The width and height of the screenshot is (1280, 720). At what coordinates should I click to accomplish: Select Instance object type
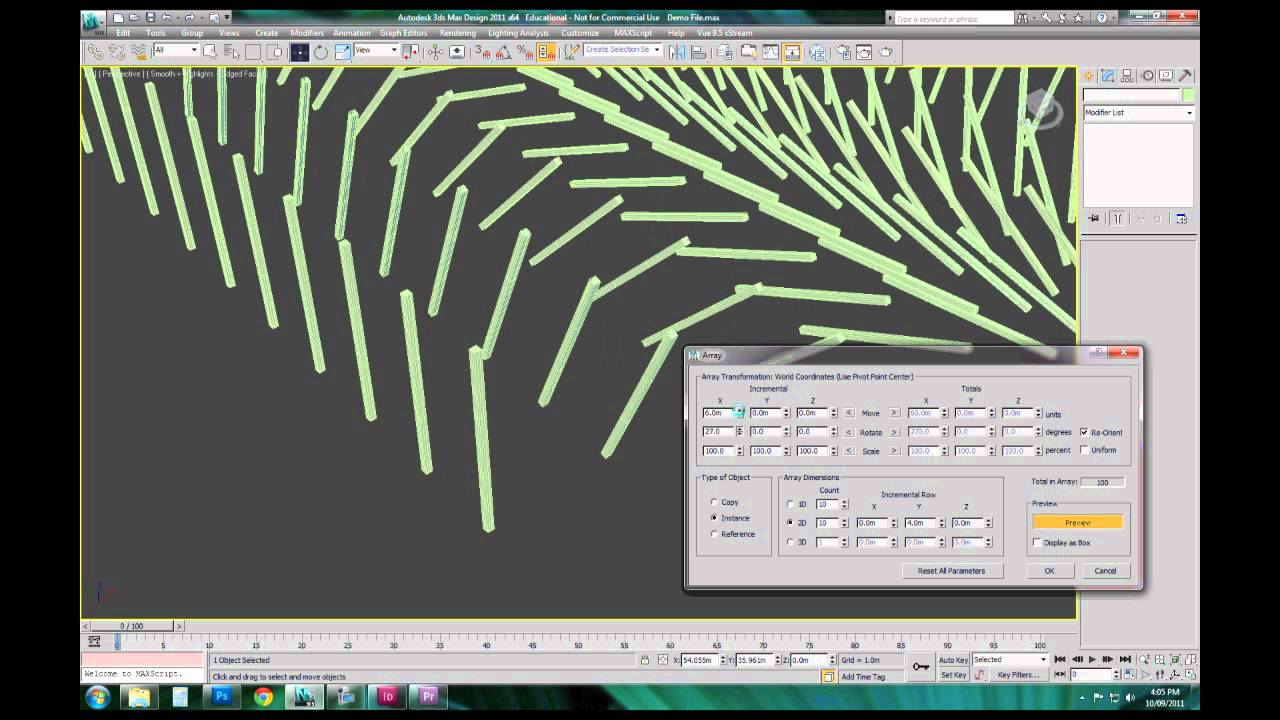click(714, 518)
